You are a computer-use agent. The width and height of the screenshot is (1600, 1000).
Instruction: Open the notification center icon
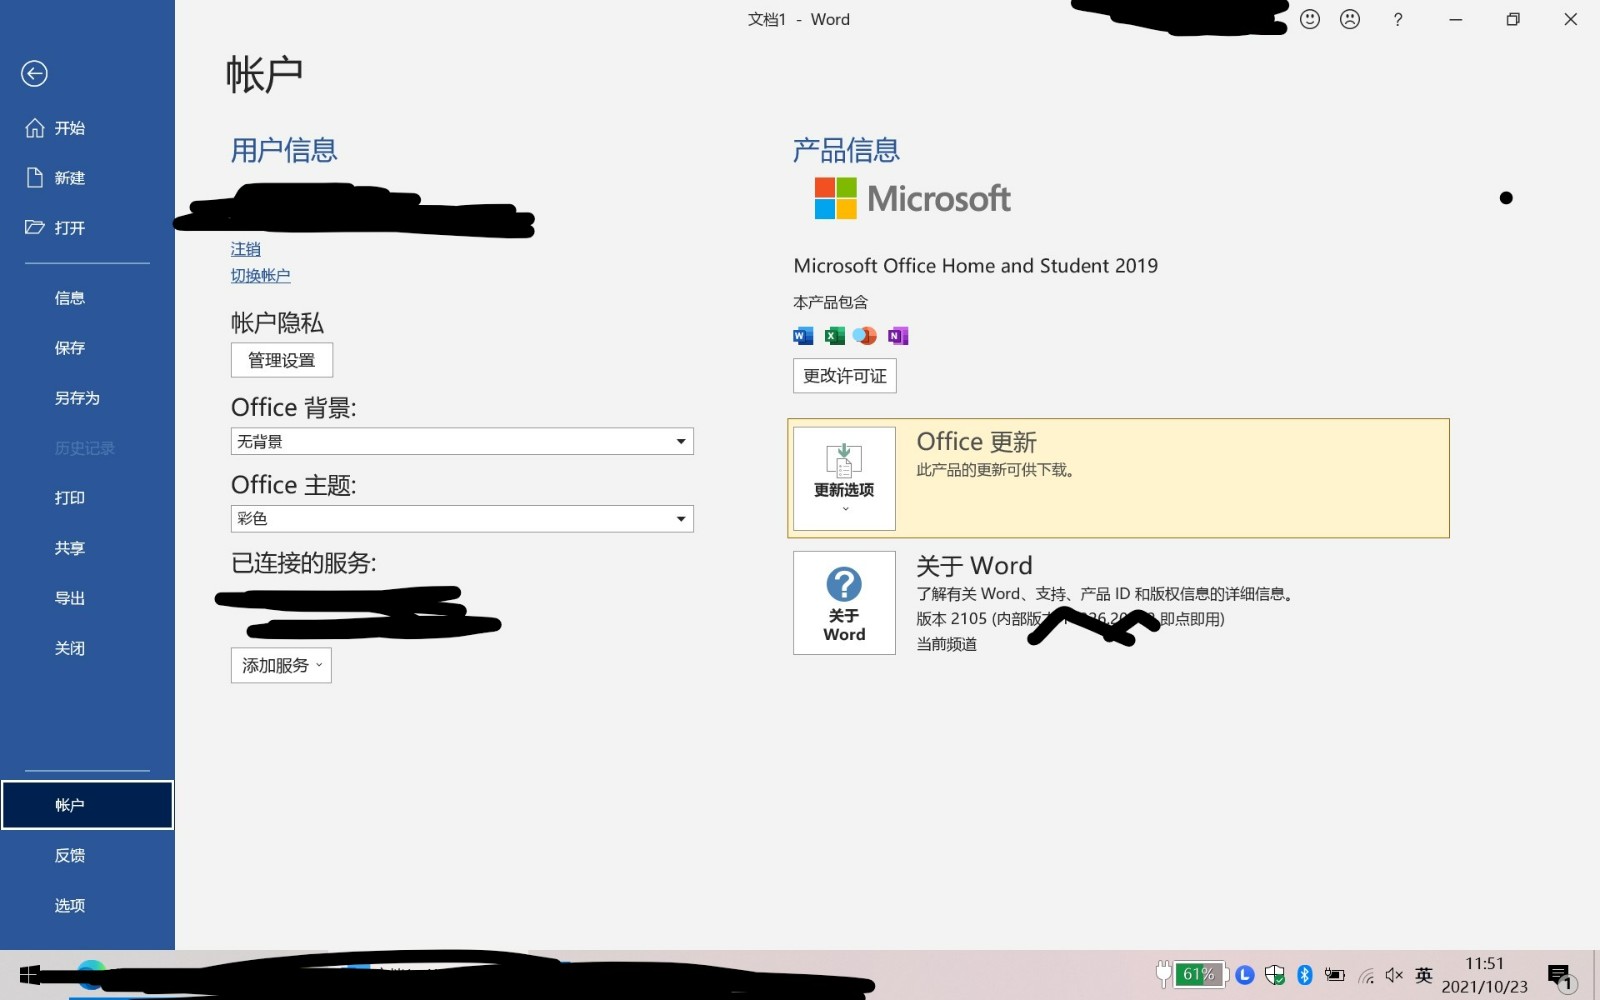click(1560, 976)
